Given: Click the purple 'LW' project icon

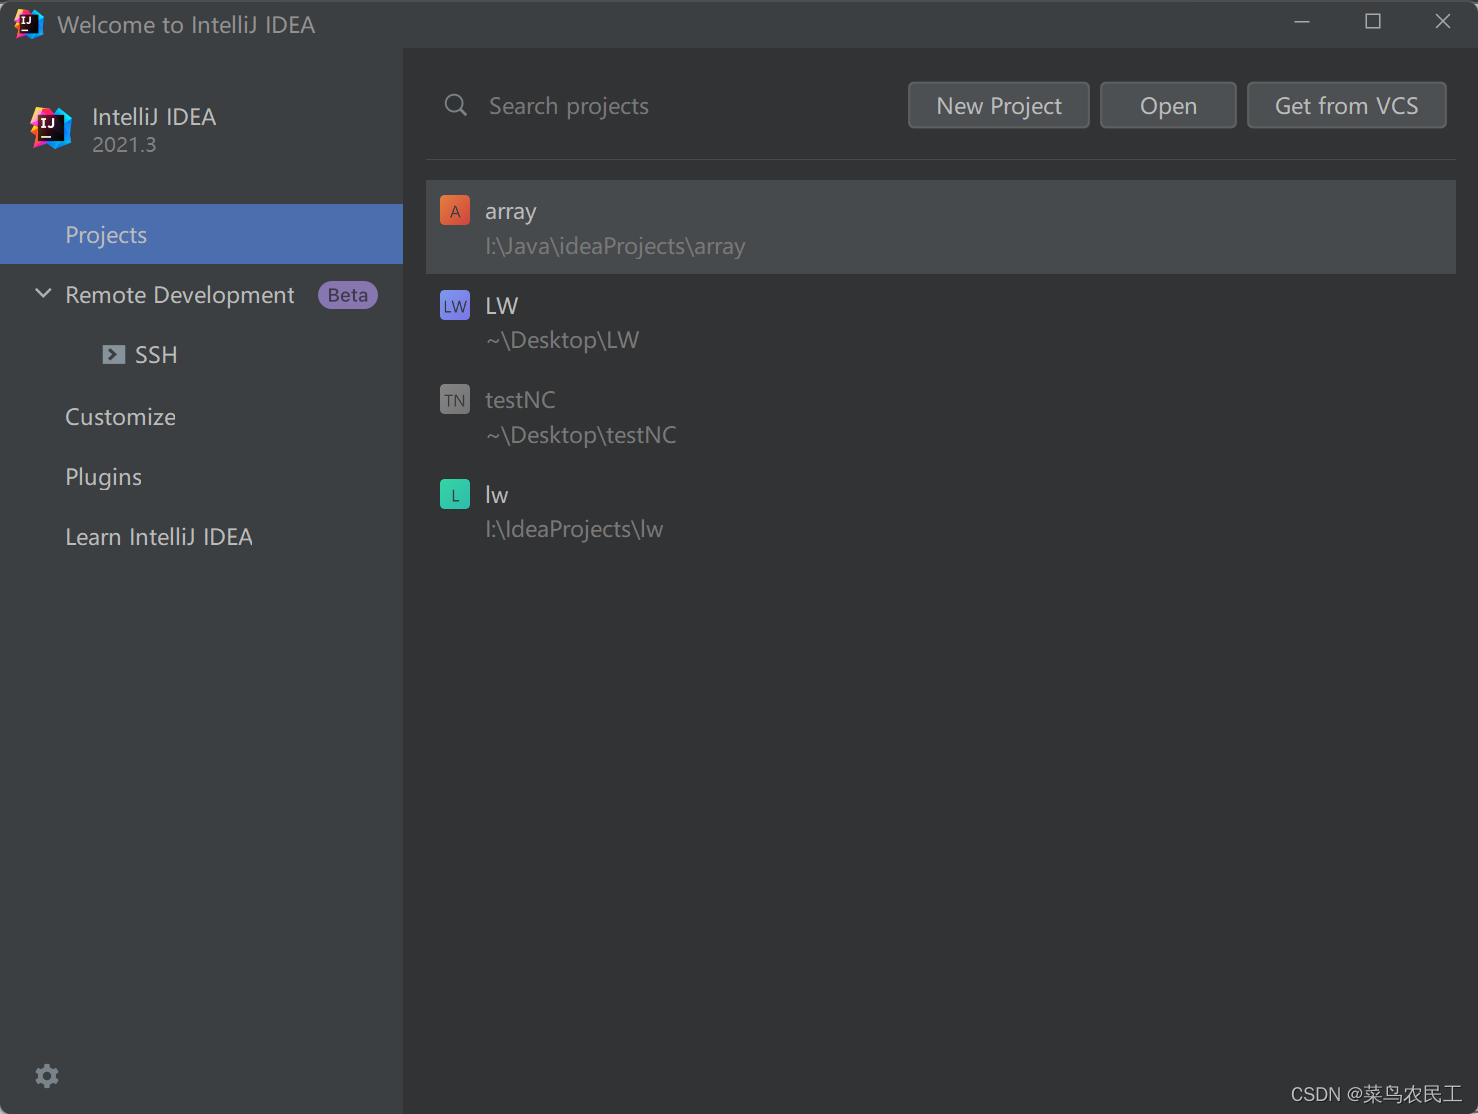Looking at the screenshot, I should (455, 305).
